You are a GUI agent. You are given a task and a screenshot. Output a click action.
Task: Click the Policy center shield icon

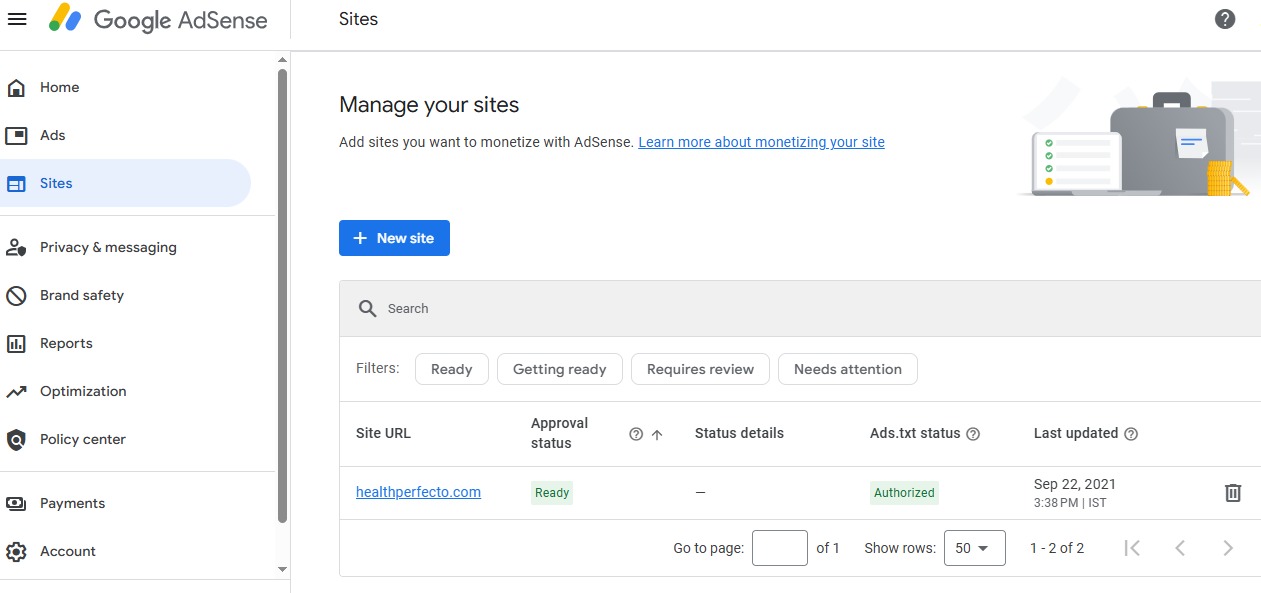[x=16, y=440]
